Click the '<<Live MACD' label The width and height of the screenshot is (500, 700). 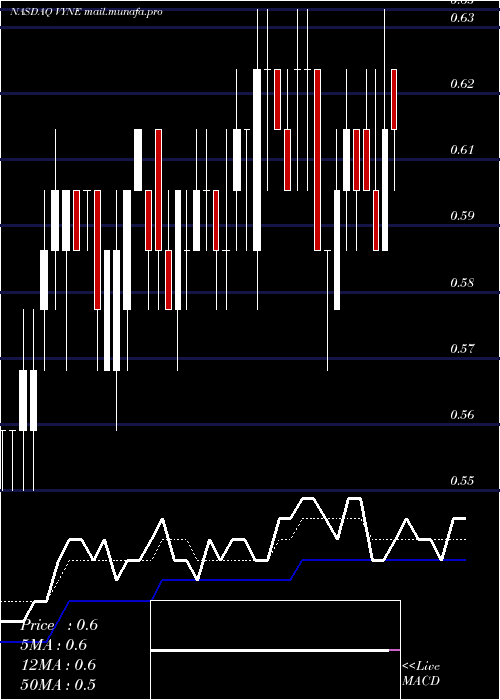[x=421, y=674]
